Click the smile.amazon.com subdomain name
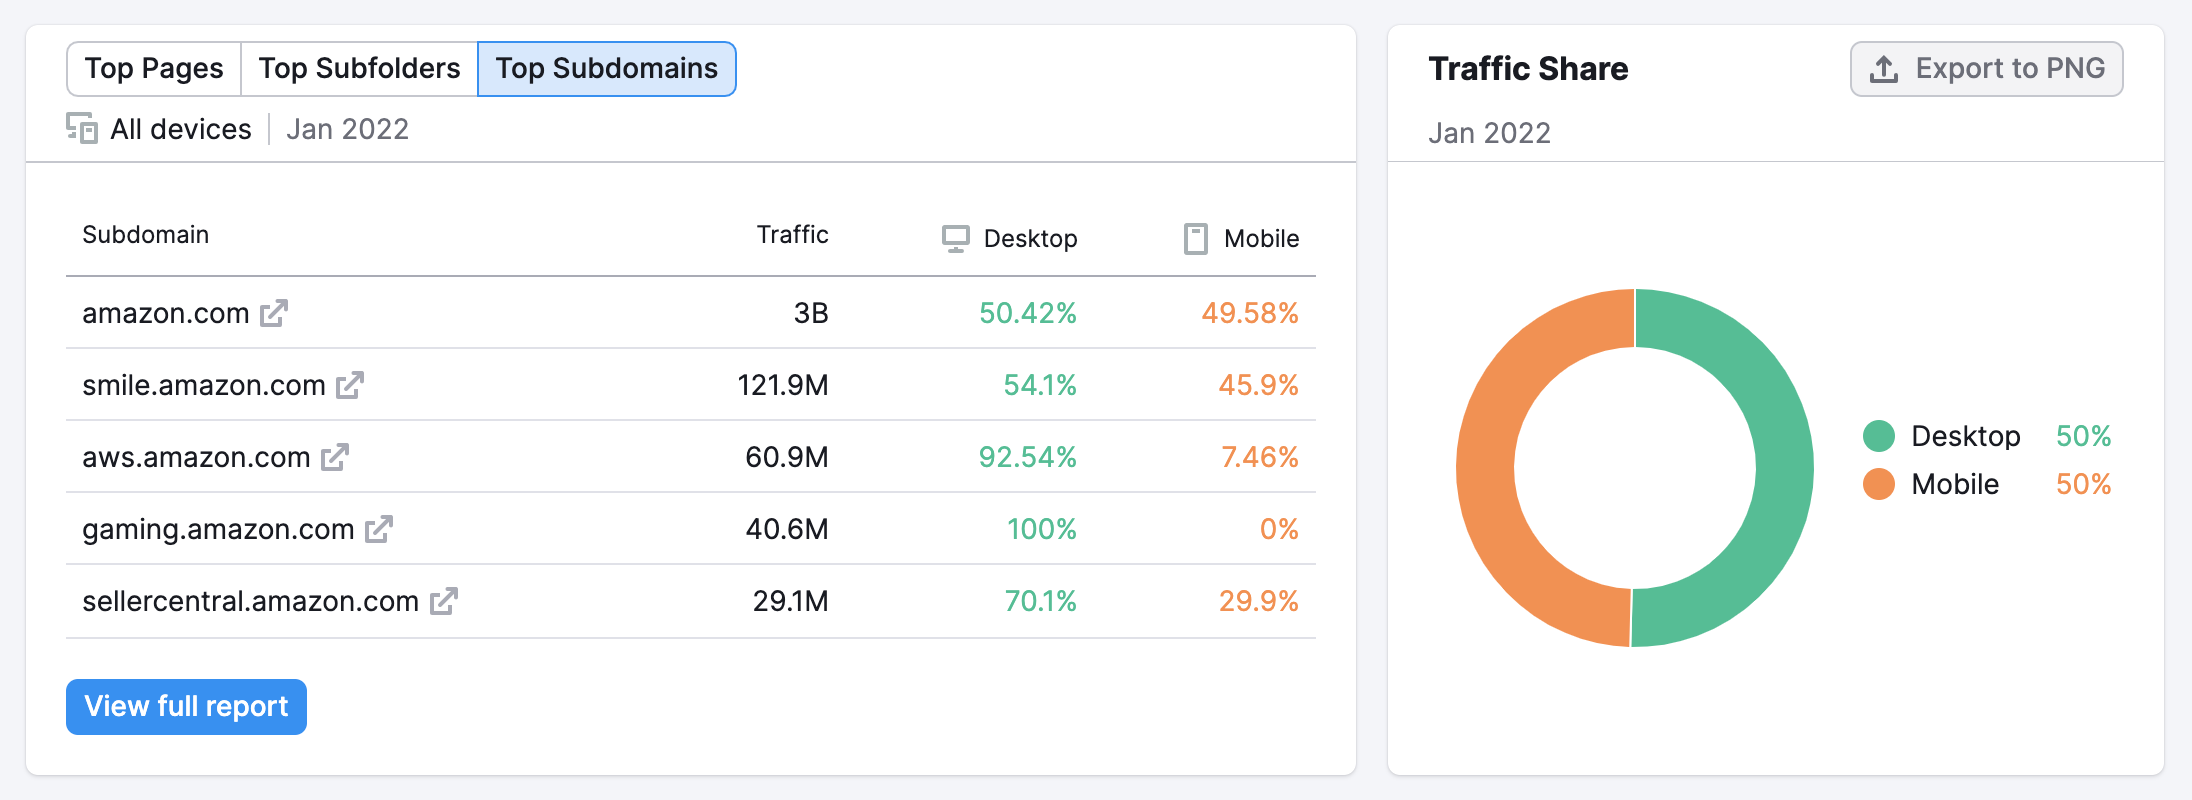2192x800 pixels. [x=204, y=385]
